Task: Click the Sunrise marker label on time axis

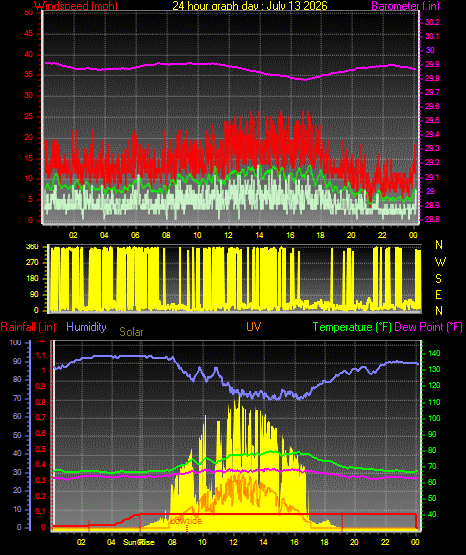Action: [x=139, y=542]
